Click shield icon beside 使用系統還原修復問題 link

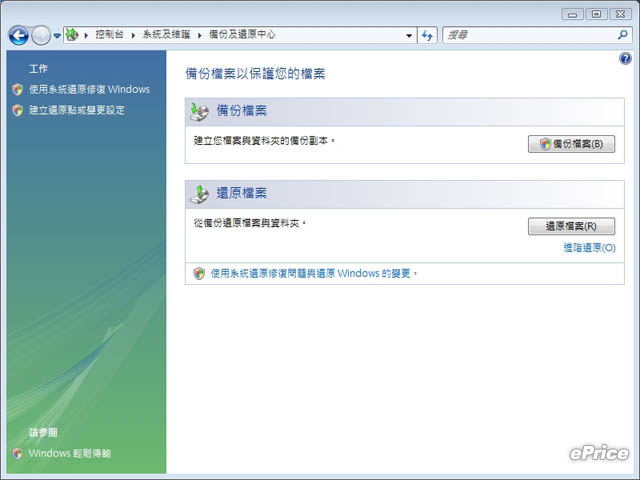[199, 273]
